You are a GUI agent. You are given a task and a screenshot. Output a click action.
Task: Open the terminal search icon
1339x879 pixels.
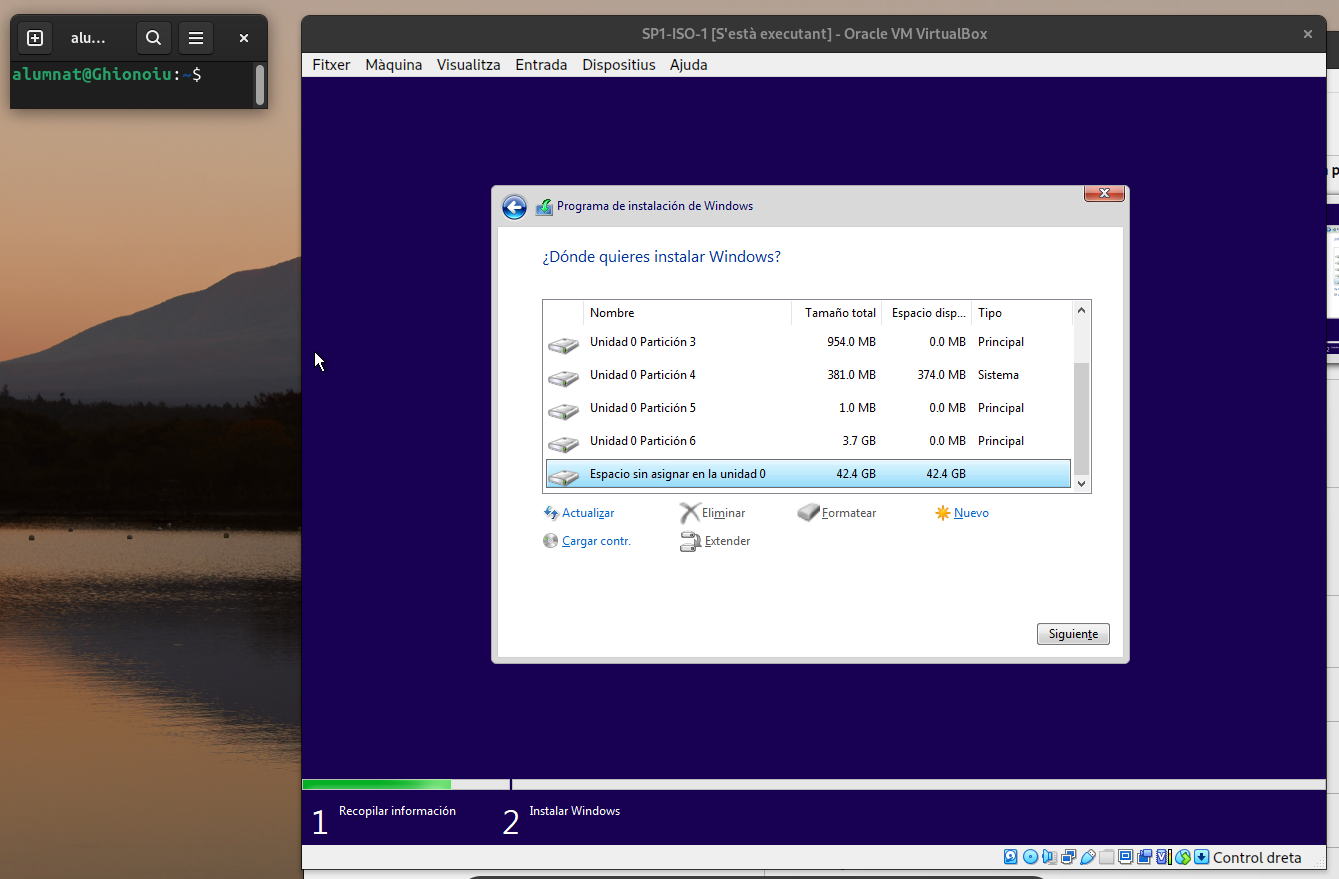tap(153, 38)
